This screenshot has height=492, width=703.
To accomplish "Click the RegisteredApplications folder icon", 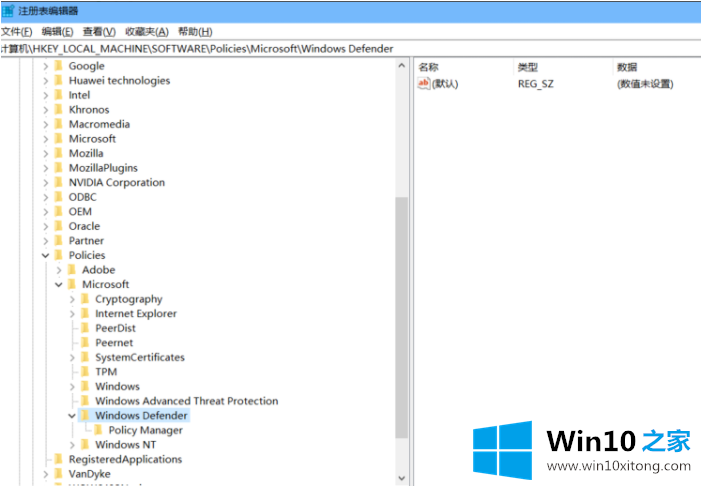I will pyautogui.click(x=58, y=459).
